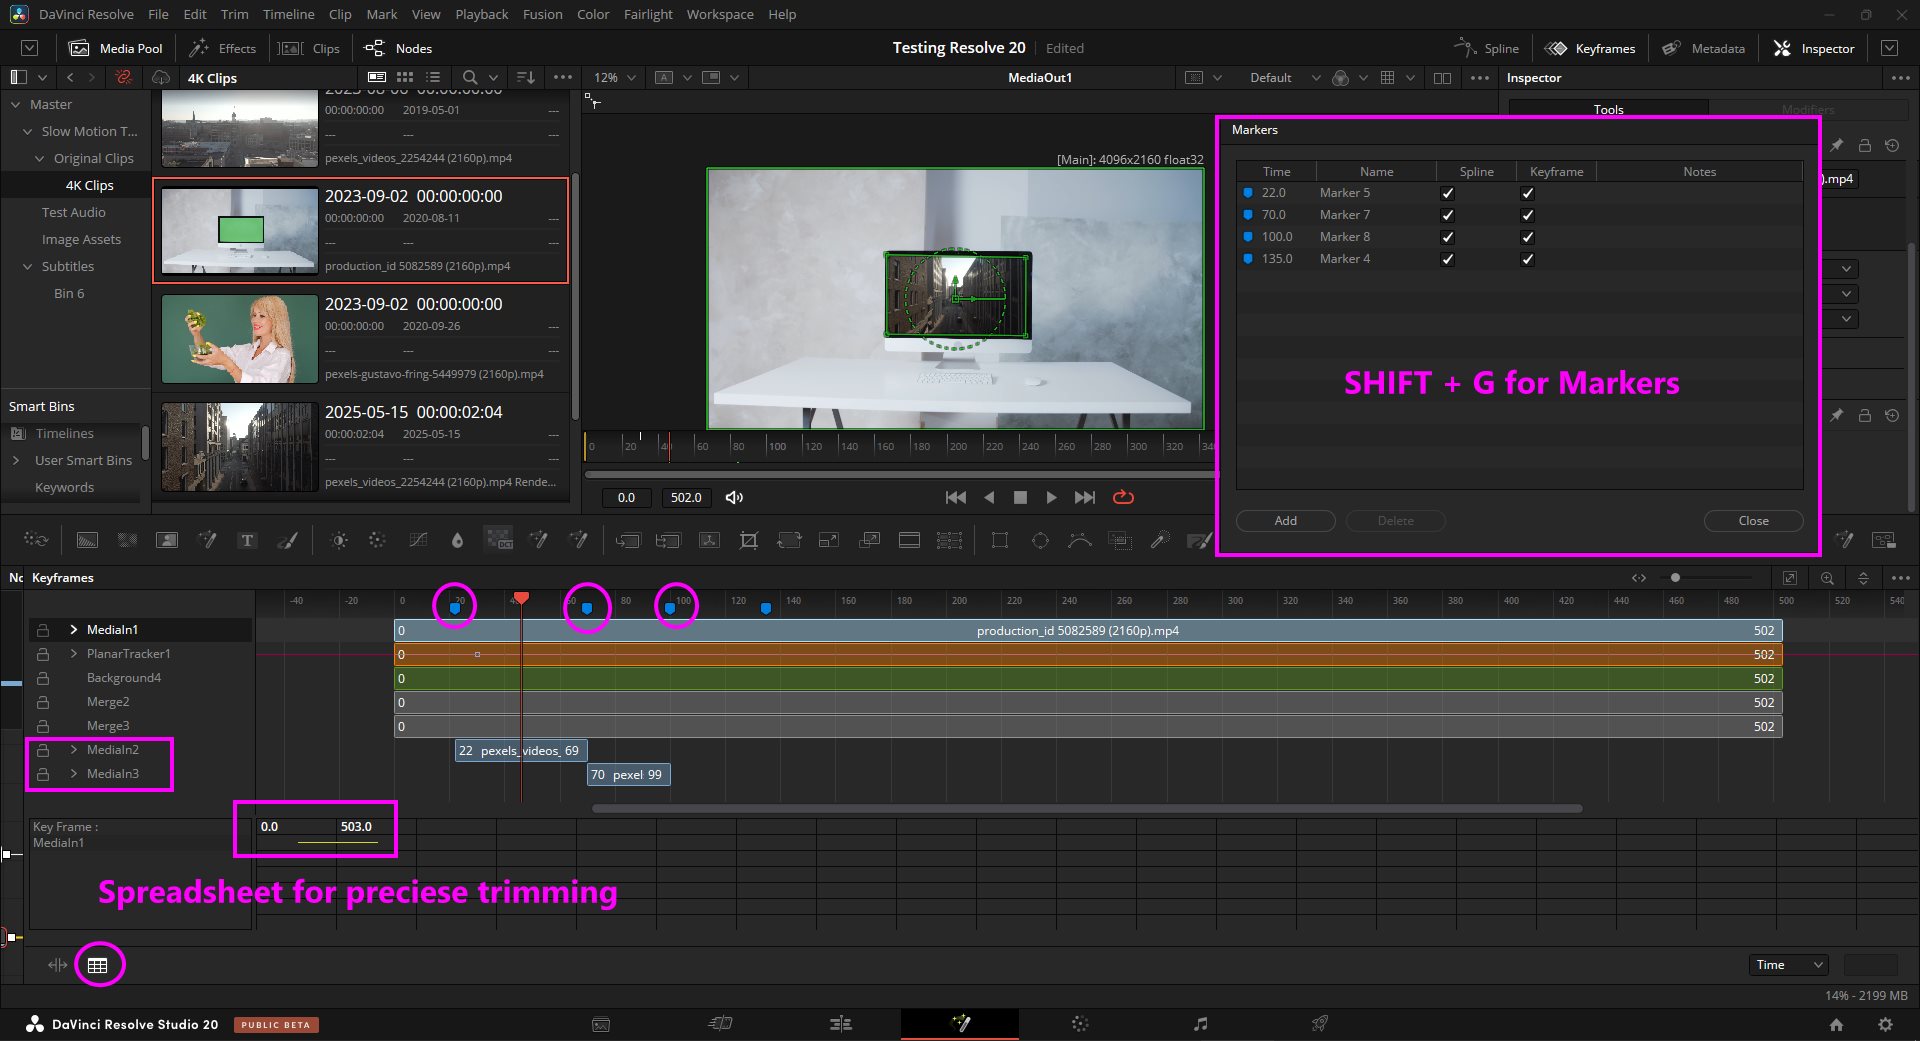The width and height of the screenshot is (1920, 1041).
Task: Expand the PlanarTracker1 track
Action: click(x=73, y=654)
